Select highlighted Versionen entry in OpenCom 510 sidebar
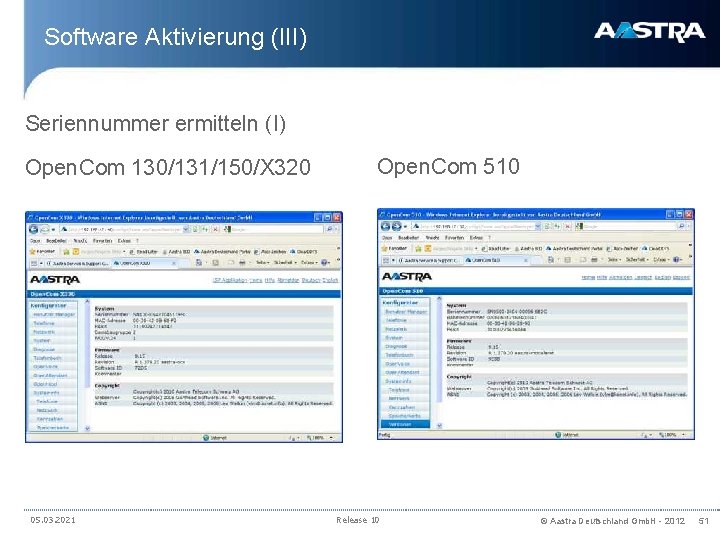720x540 pixels. [405, 424]
